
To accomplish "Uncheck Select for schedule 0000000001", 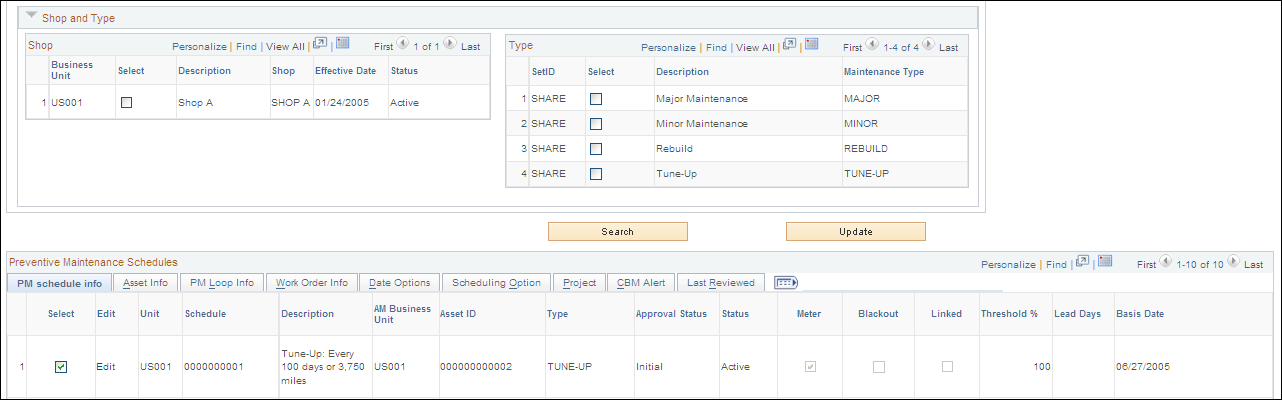I will tap(61, 367).
